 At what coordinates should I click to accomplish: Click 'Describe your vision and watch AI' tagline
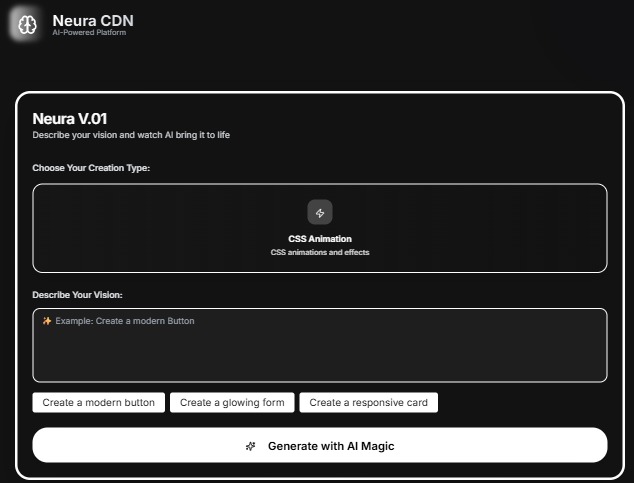click(x=131, y=135)
